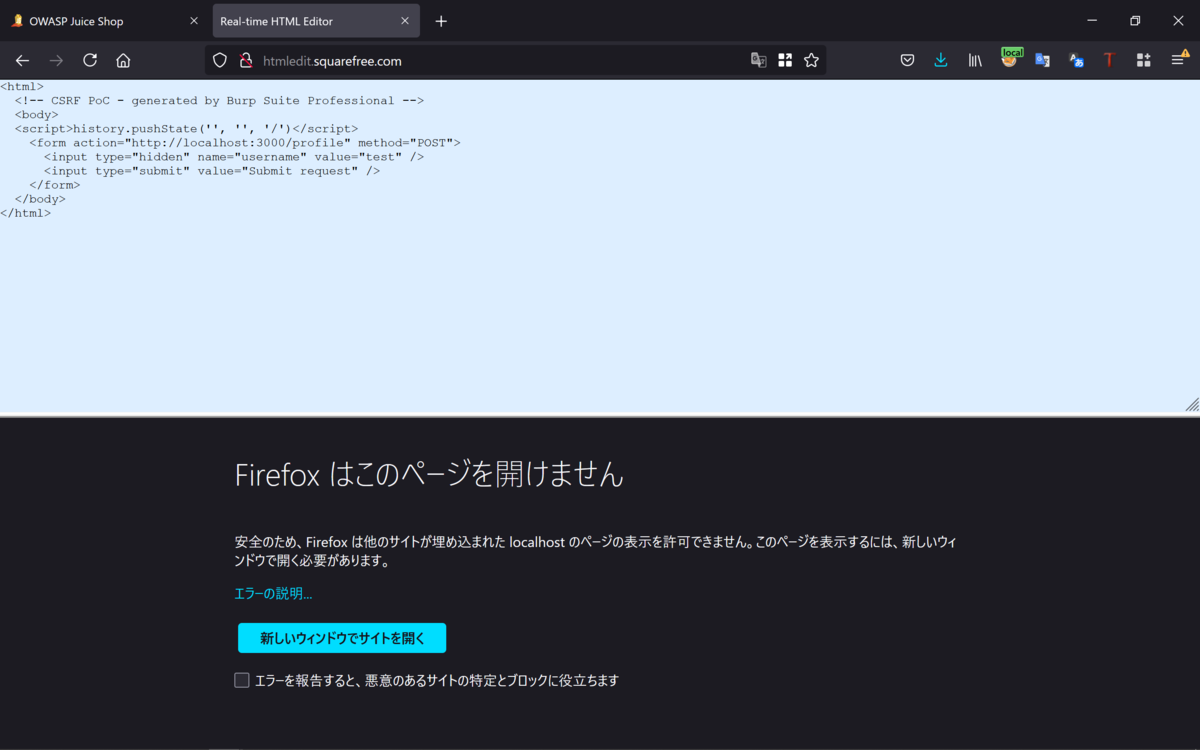Open the Firefox application menu
1200x750 pixels.
point(1179,60)
